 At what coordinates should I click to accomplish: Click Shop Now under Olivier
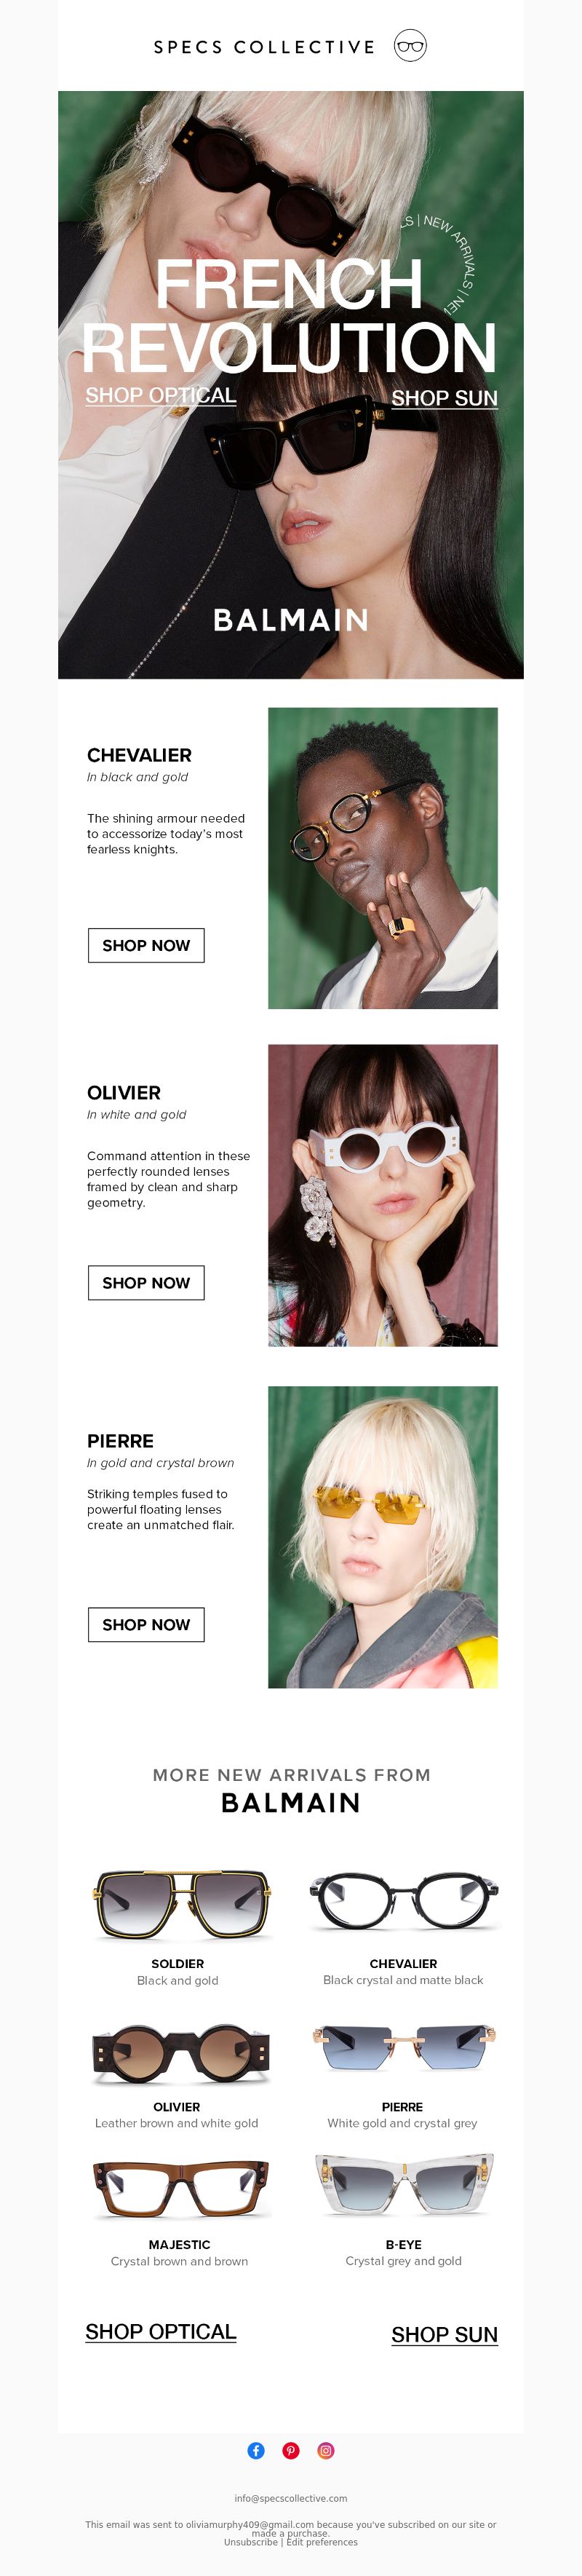point(146,1282)
